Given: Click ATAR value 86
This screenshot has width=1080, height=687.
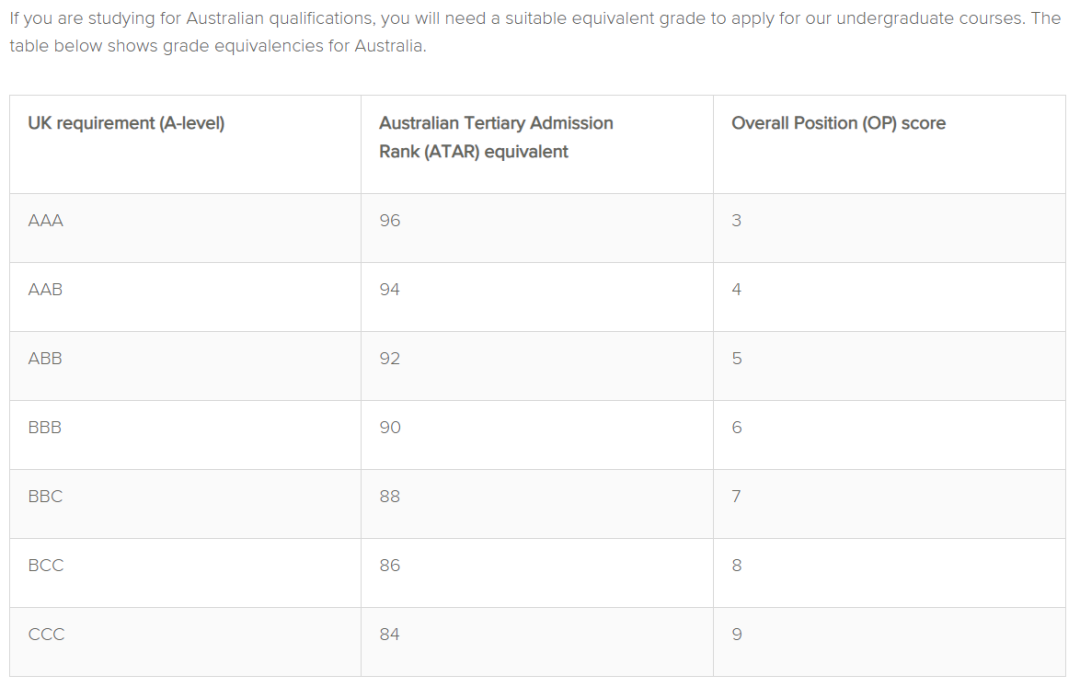Looking at the screenshot, I should point(390,565).
